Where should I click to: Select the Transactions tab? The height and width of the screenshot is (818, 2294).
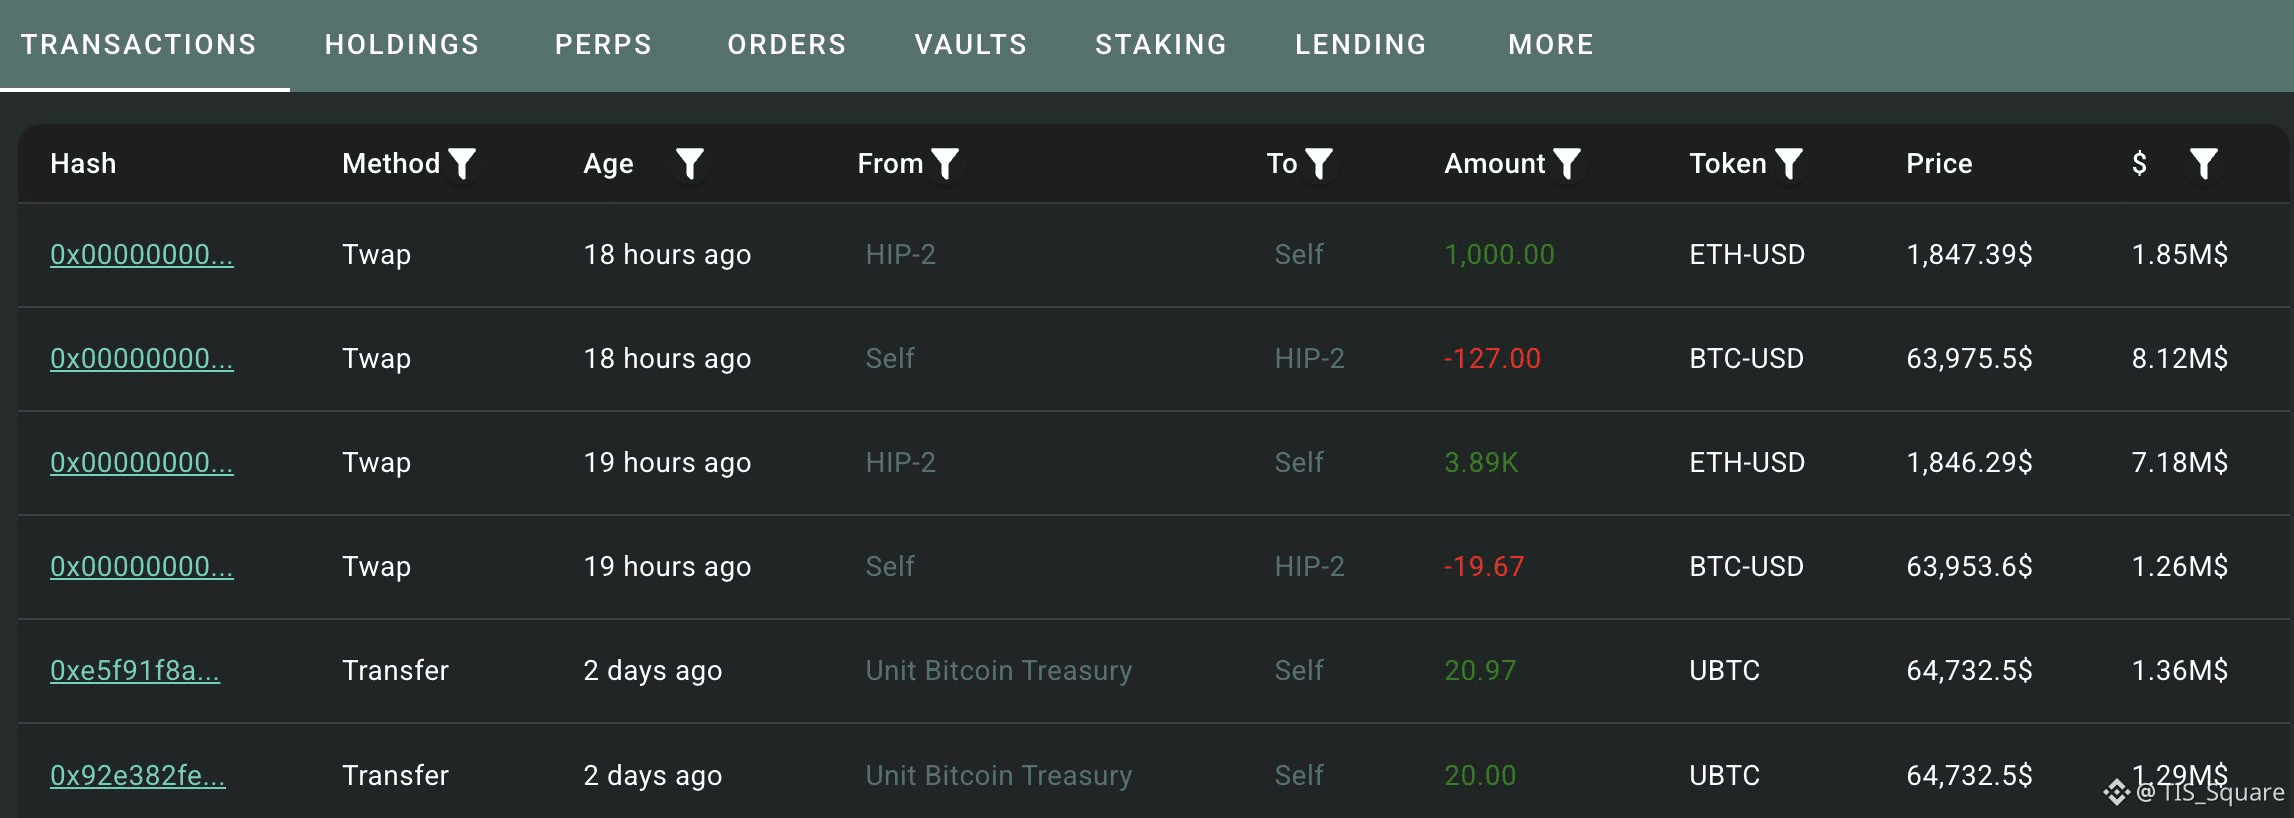pos(139,45)
